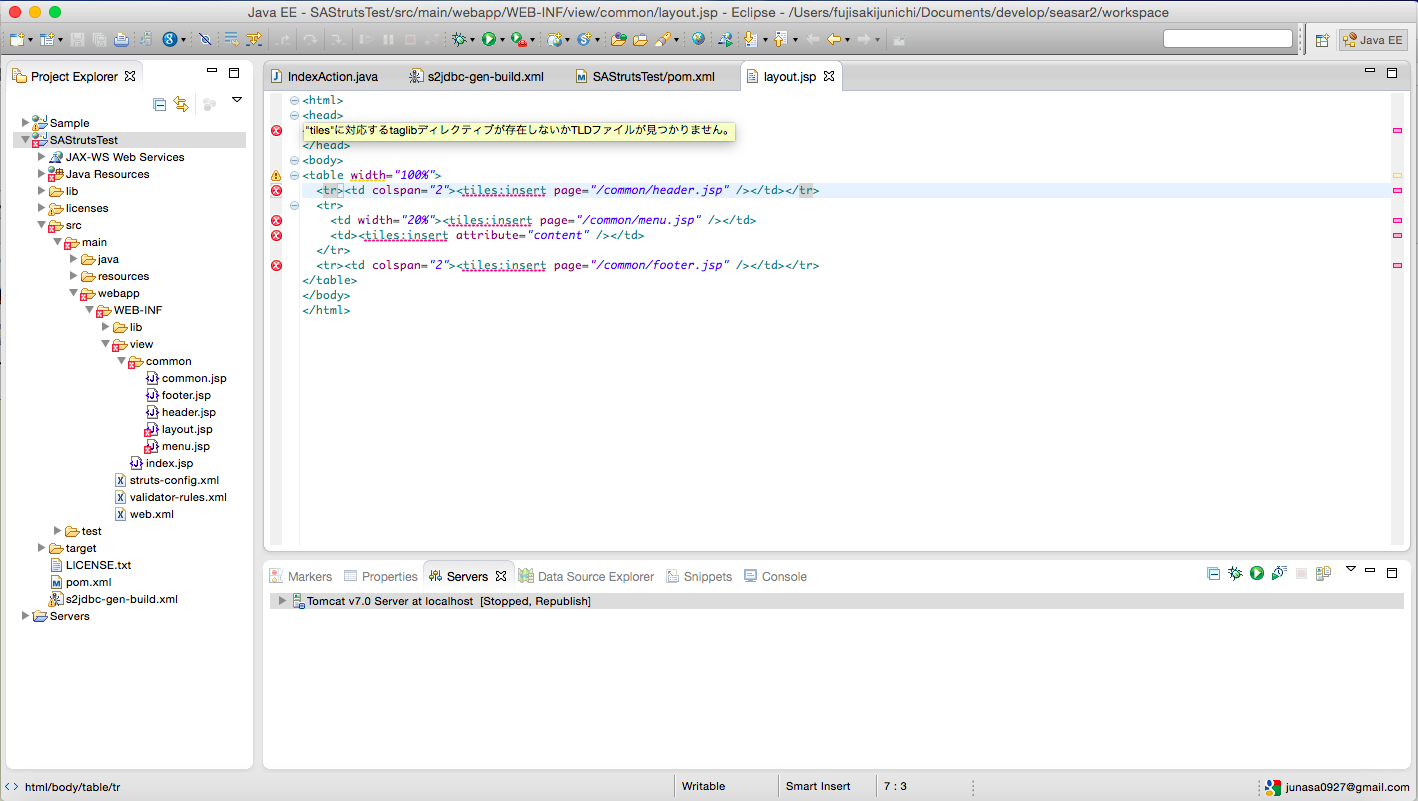Screen dimensions: 1418x801
Task: Click the status bar Google account icon
Action: click(x=1272, y=787)
